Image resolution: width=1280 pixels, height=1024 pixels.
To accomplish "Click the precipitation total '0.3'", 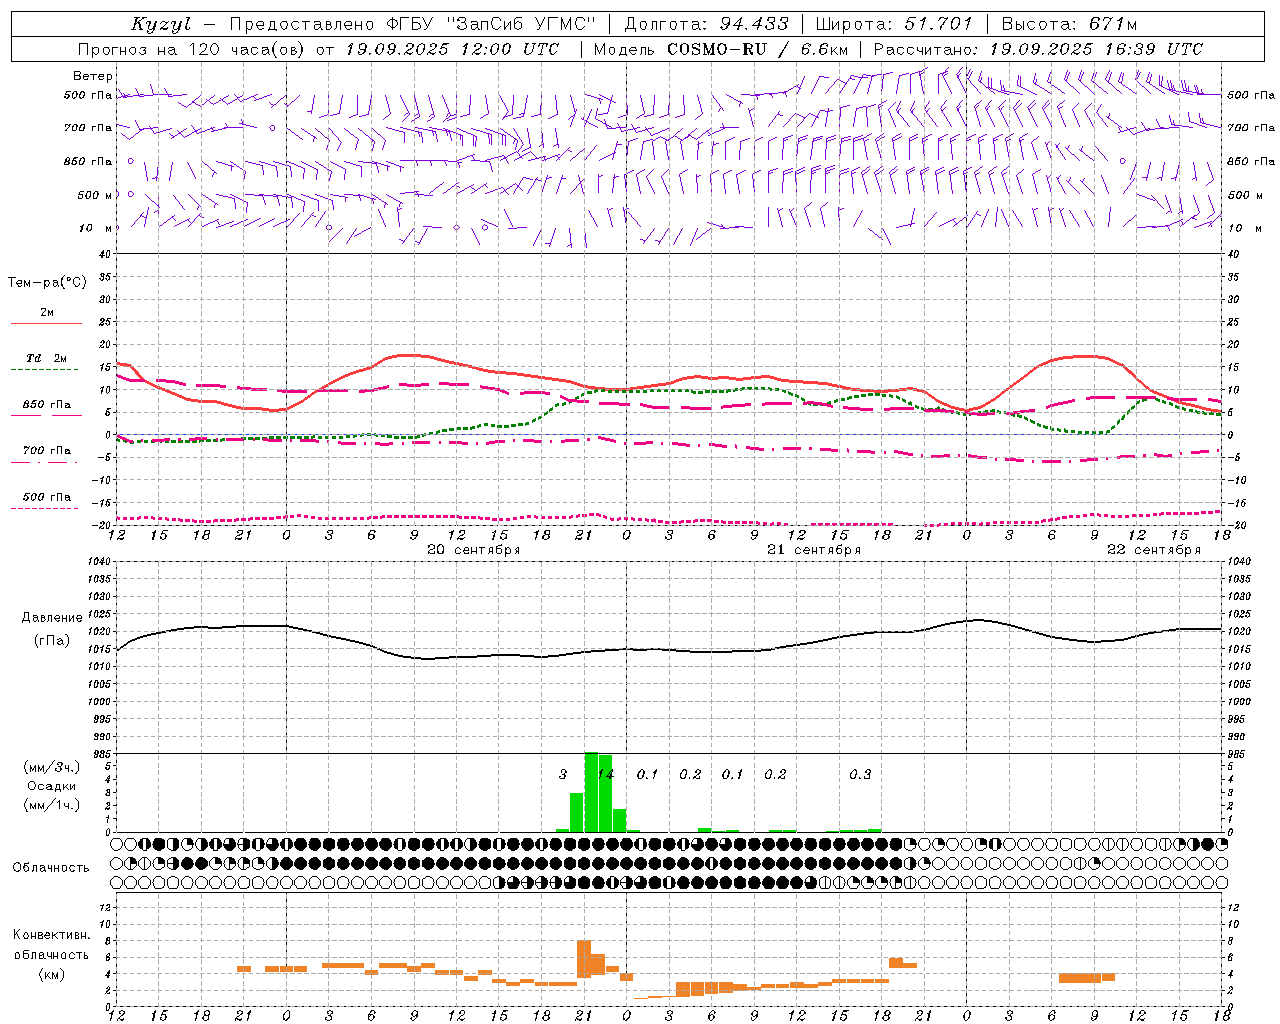I will (860, 775).
